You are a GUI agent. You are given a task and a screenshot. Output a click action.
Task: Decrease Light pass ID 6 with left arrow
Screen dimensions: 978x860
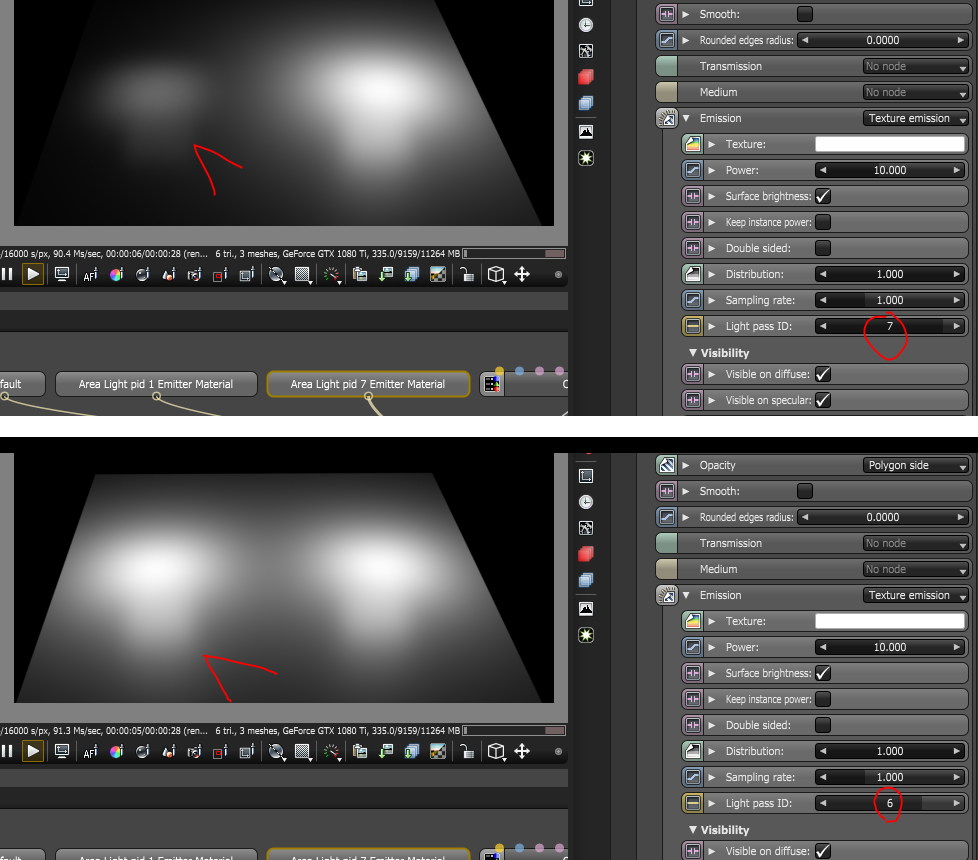point(823,803)
